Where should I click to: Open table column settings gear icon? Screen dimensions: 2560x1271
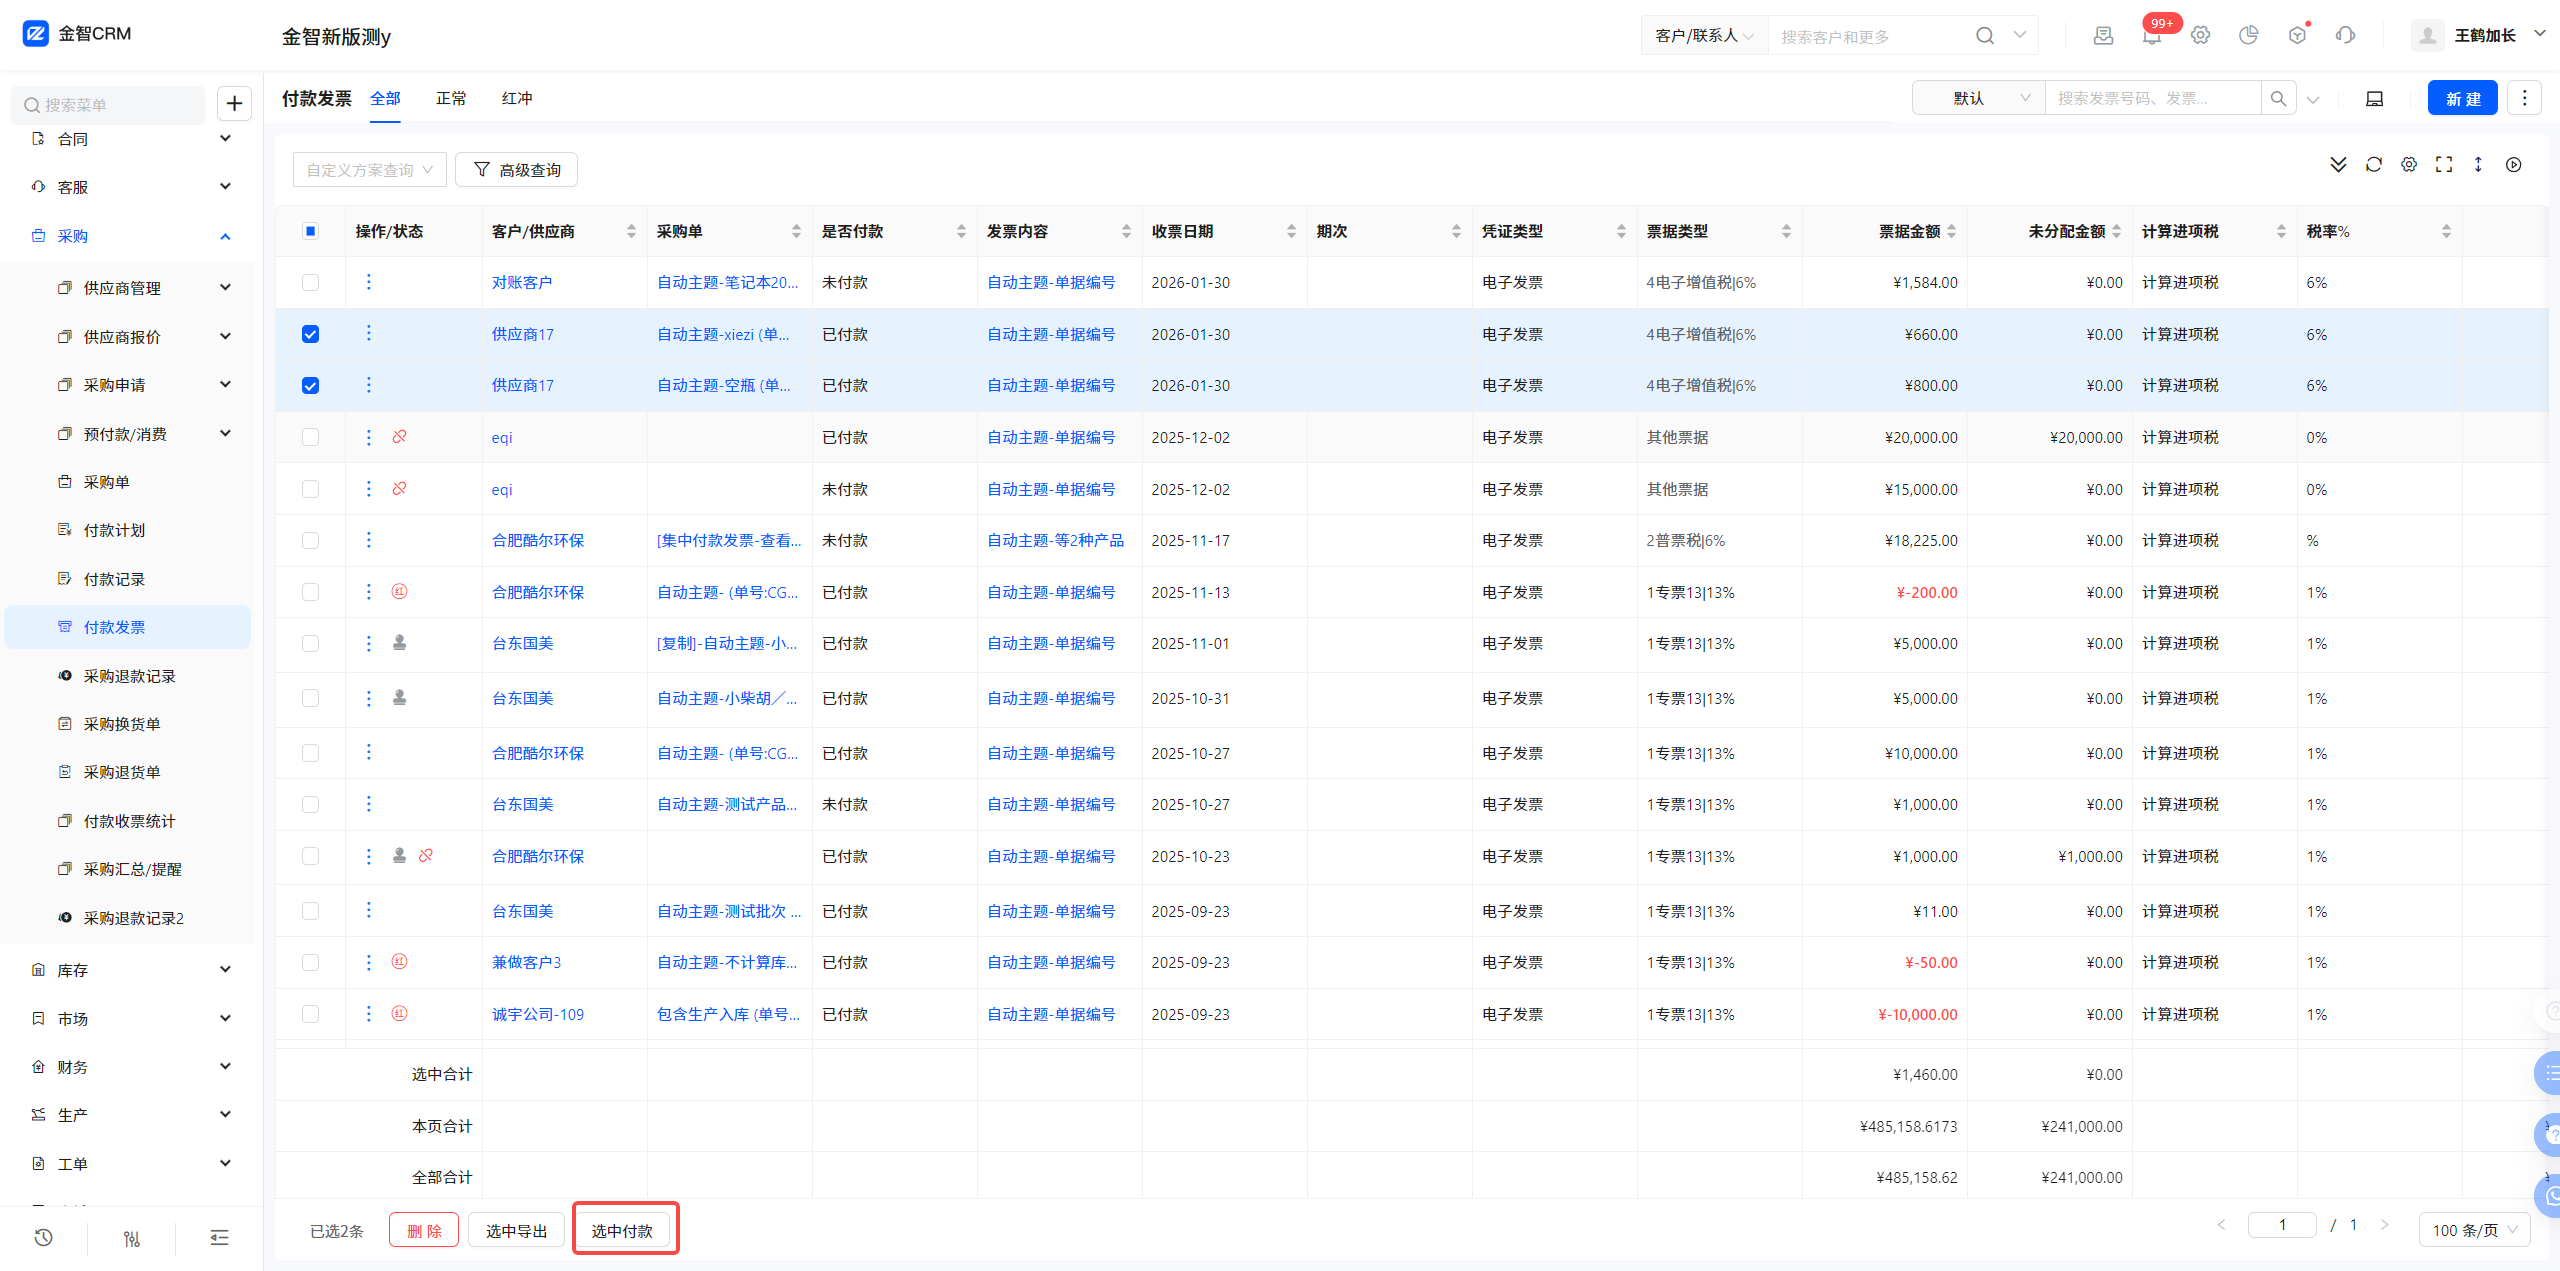[2409, 165]
